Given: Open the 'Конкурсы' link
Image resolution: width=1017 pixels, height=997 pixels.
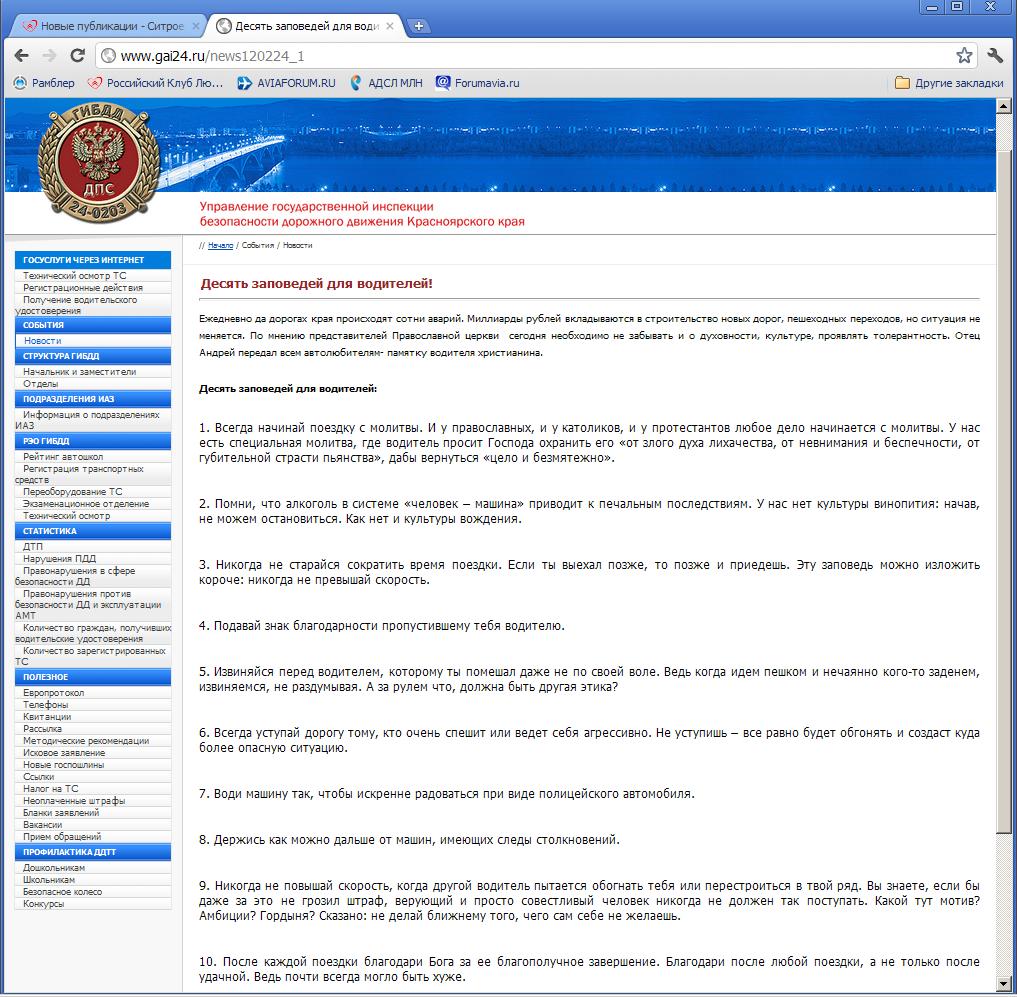Looking at the screenshot, I should point(43,904).
